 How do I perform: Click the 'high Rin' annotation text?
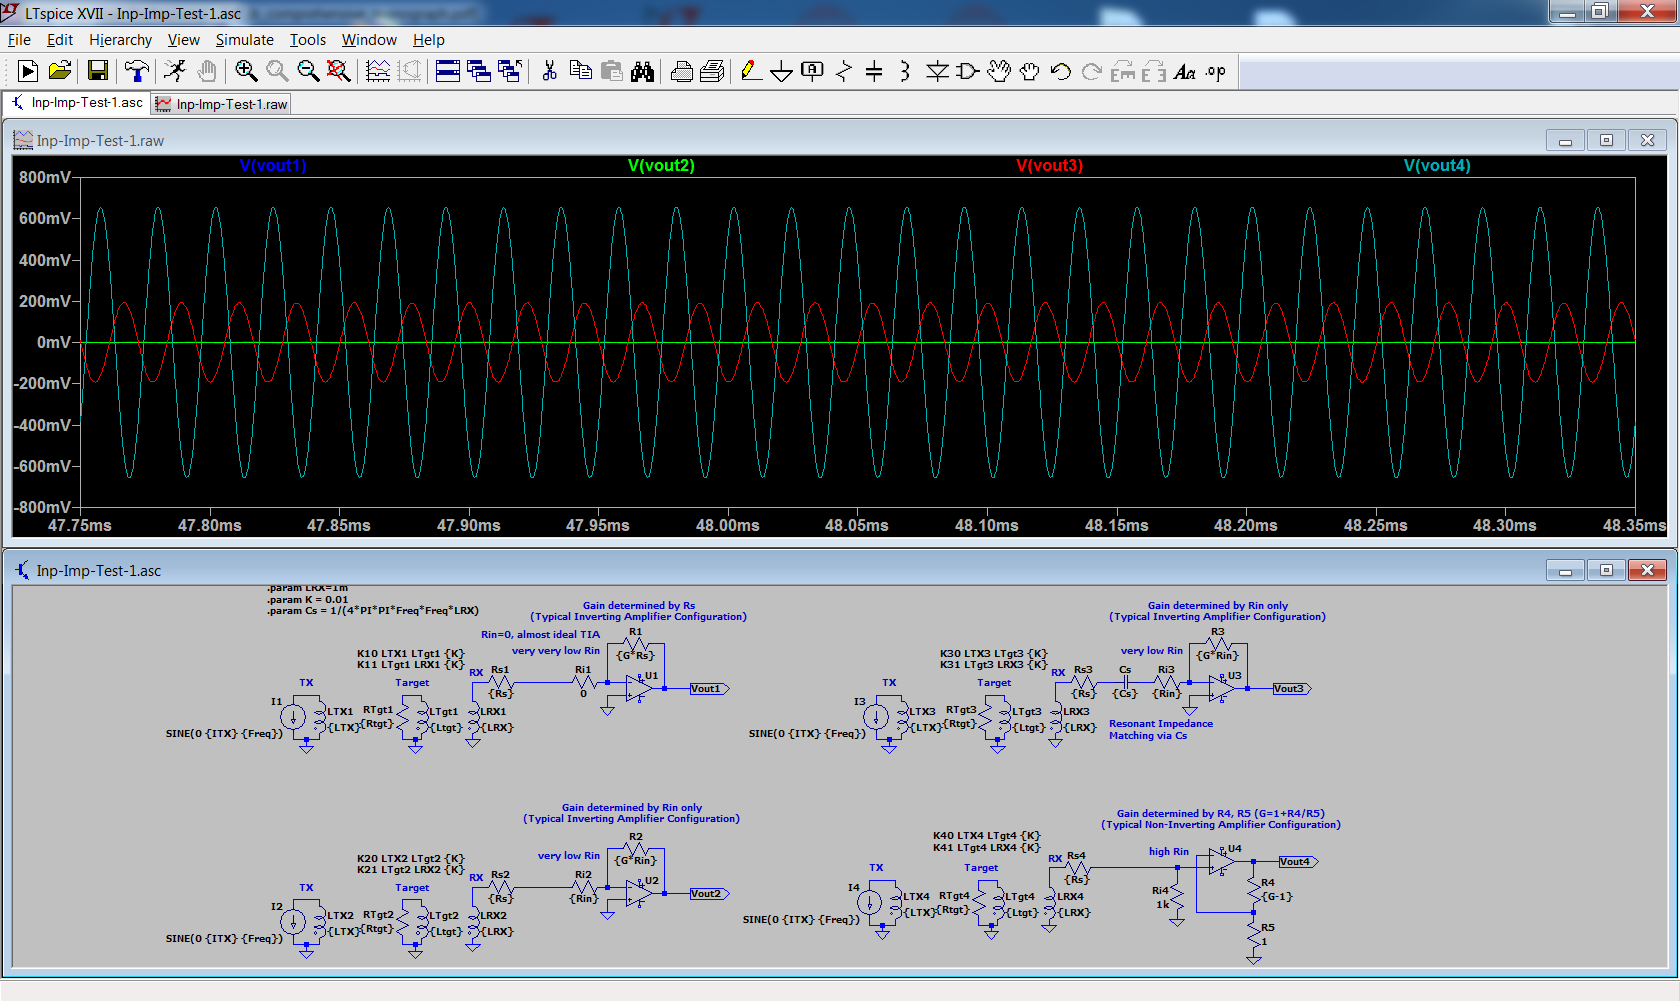[1168, 851]
